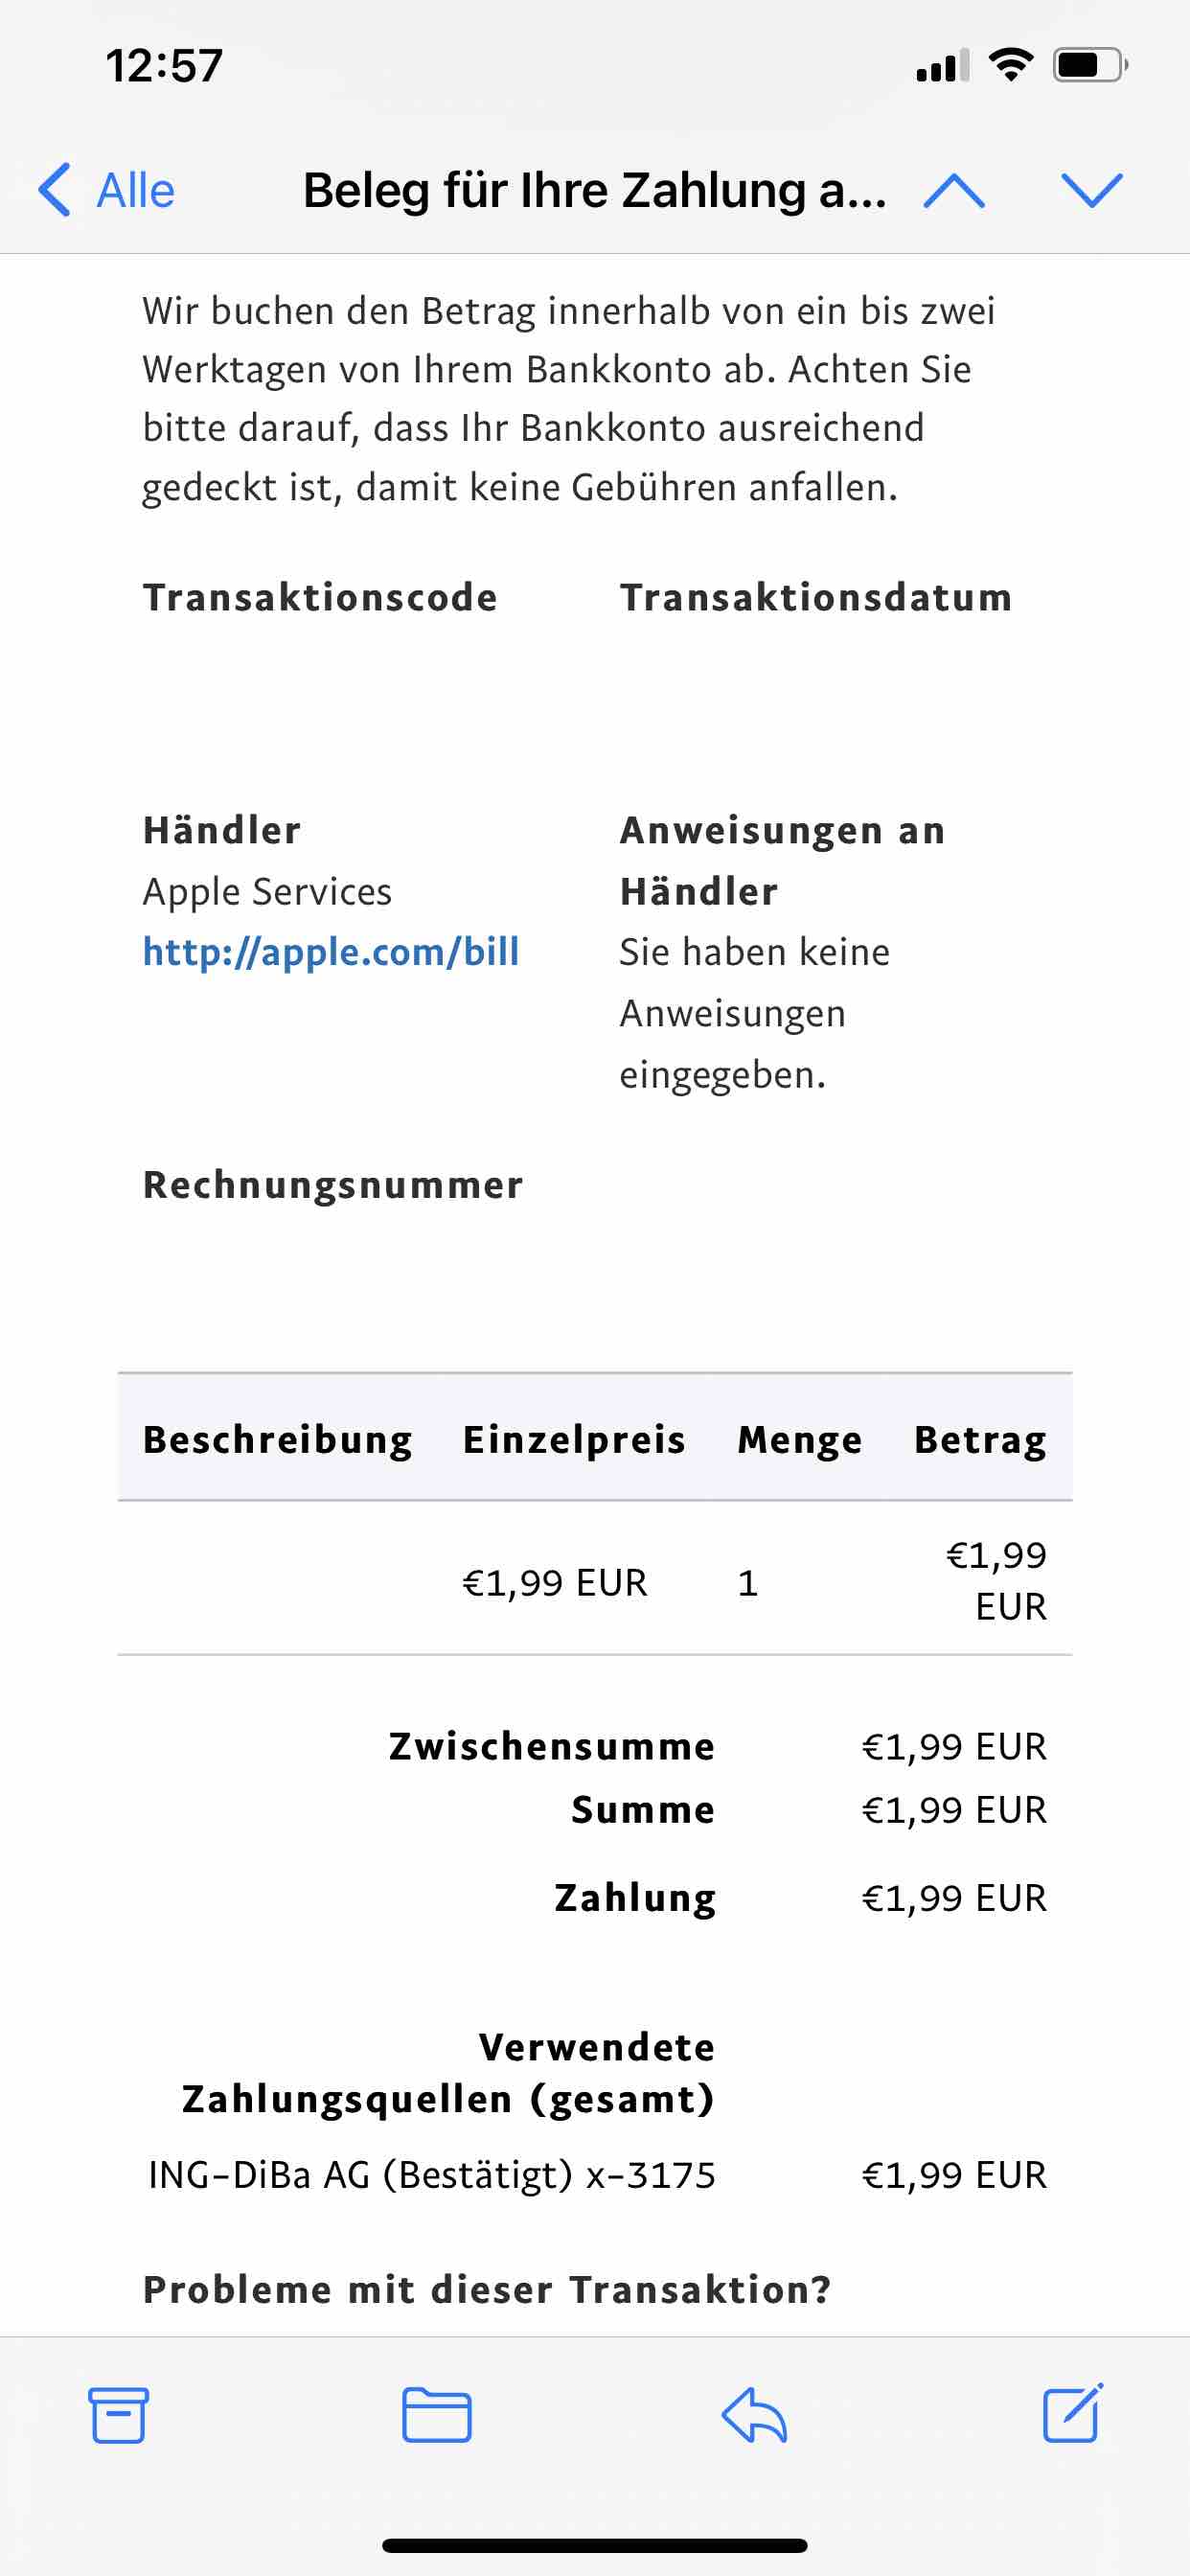Return to the Alle mailbox list
The width and height of the screenshot is (1190, 2576).
(x=135, y=190)
